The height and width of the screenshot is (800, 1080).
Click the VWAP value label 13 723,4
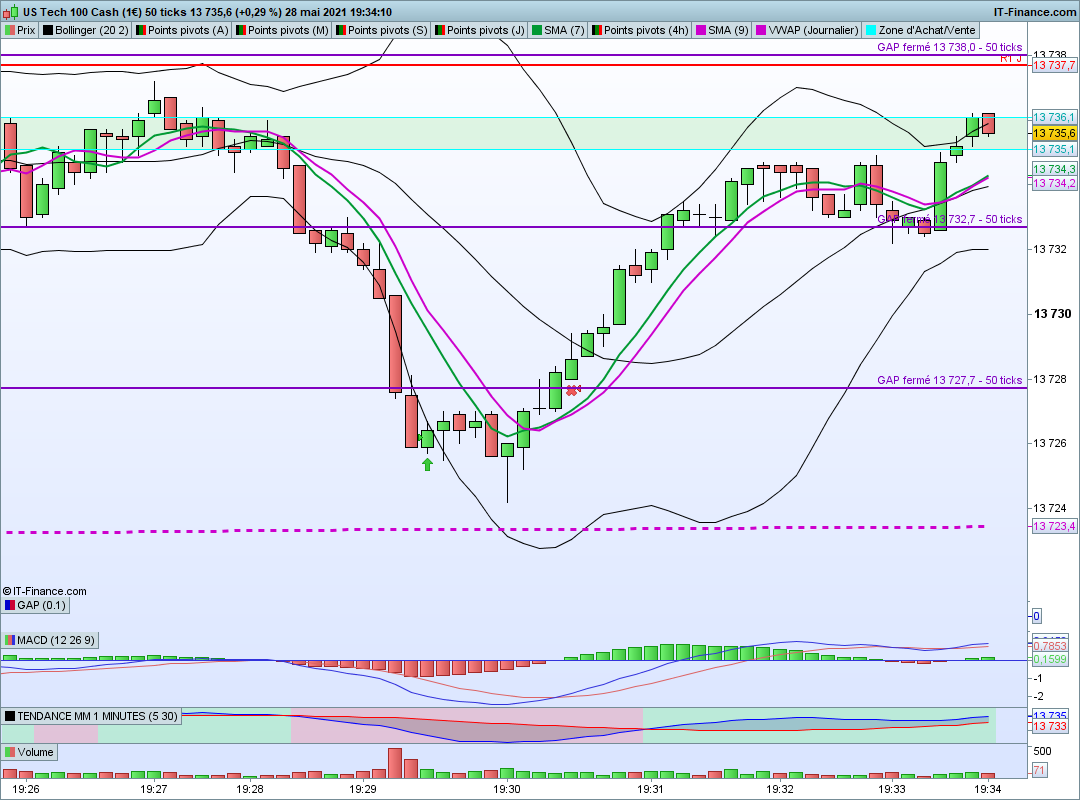click(1054, 526)
